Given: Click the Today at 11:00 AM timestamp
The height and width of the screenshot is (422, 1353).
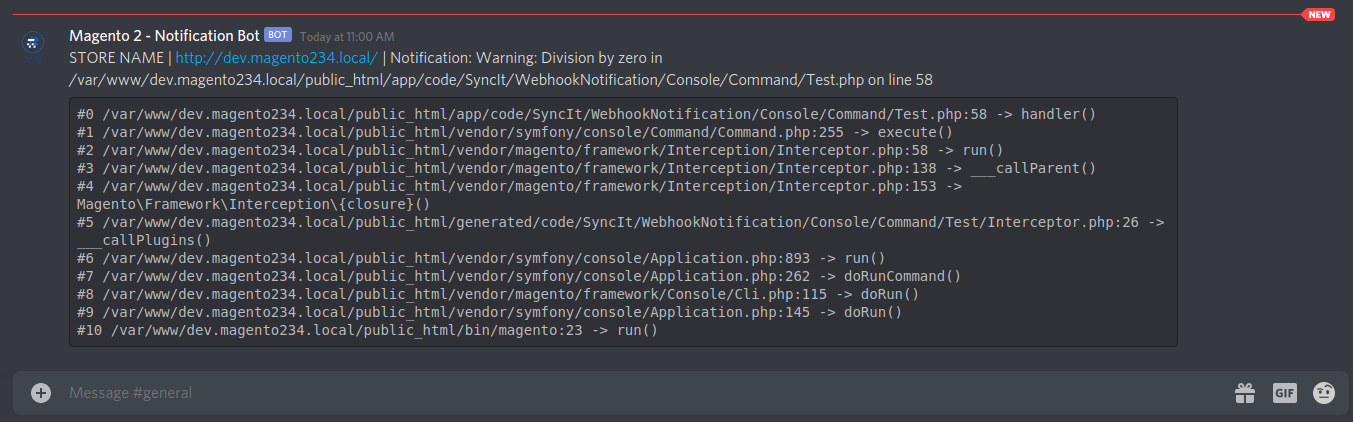Looking at the screenshot, I should [x=347, y=37].
